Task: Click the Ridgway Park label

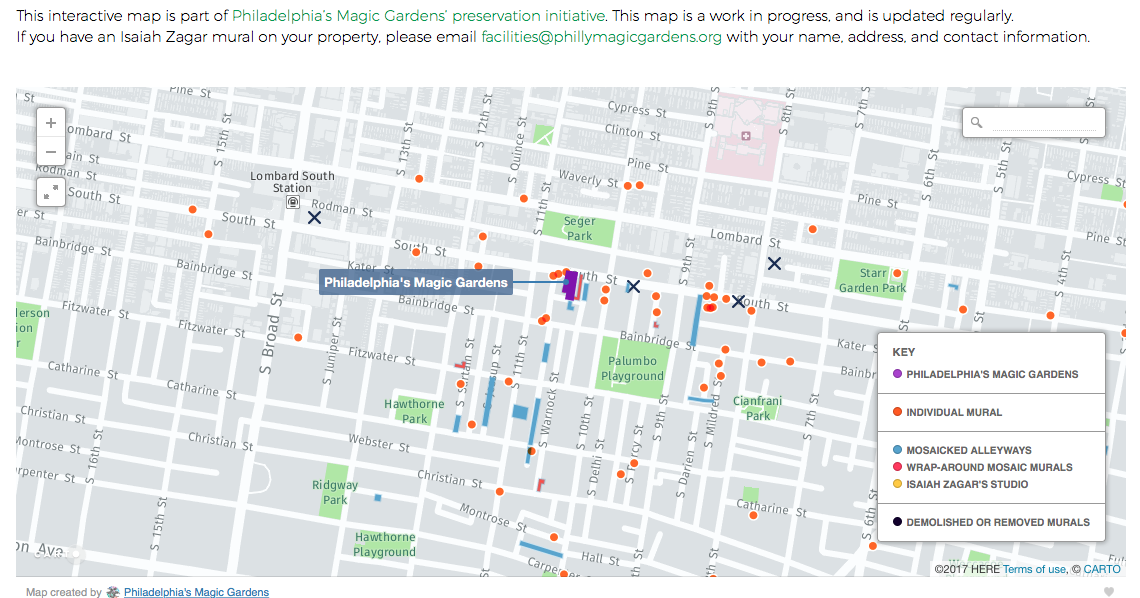Action: 335,492
